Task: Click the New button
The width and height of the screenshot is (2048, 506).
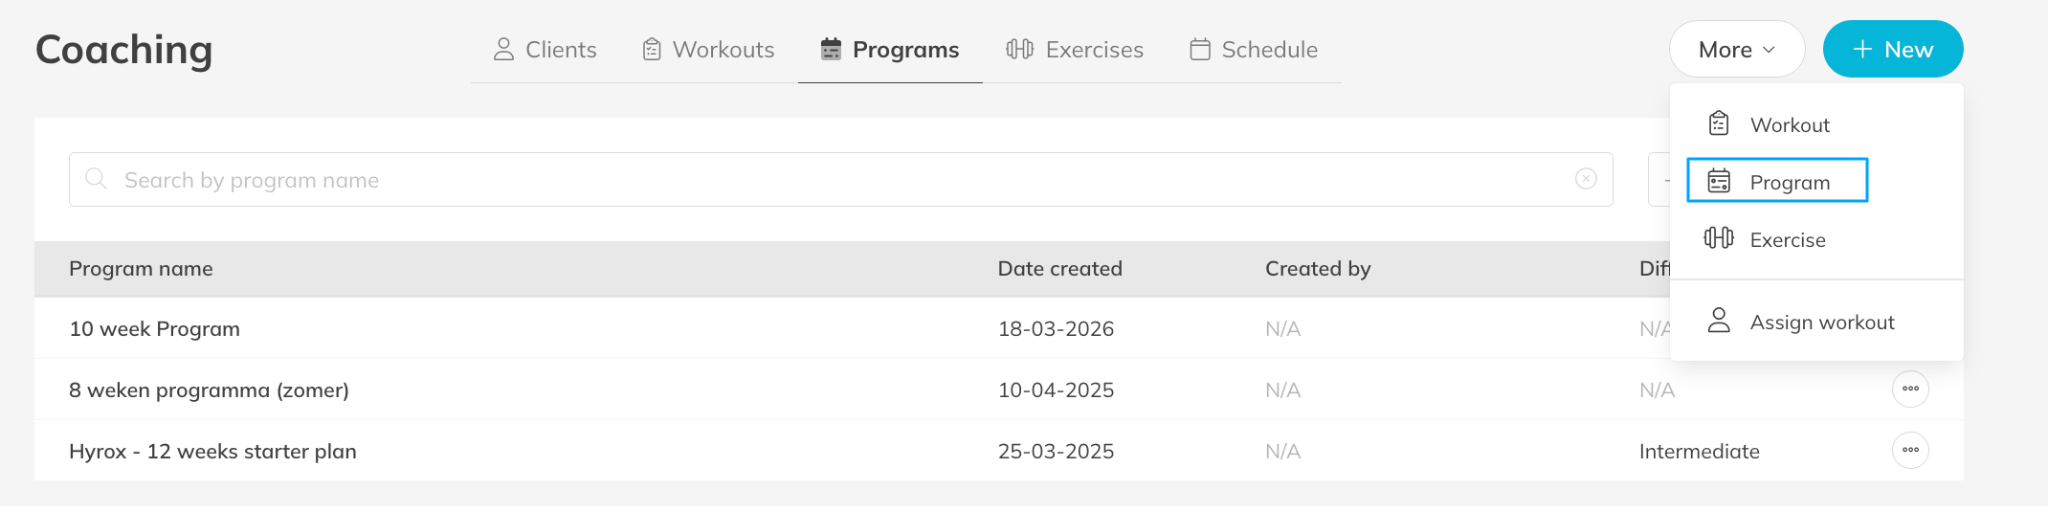Action: click(1892, 49)
